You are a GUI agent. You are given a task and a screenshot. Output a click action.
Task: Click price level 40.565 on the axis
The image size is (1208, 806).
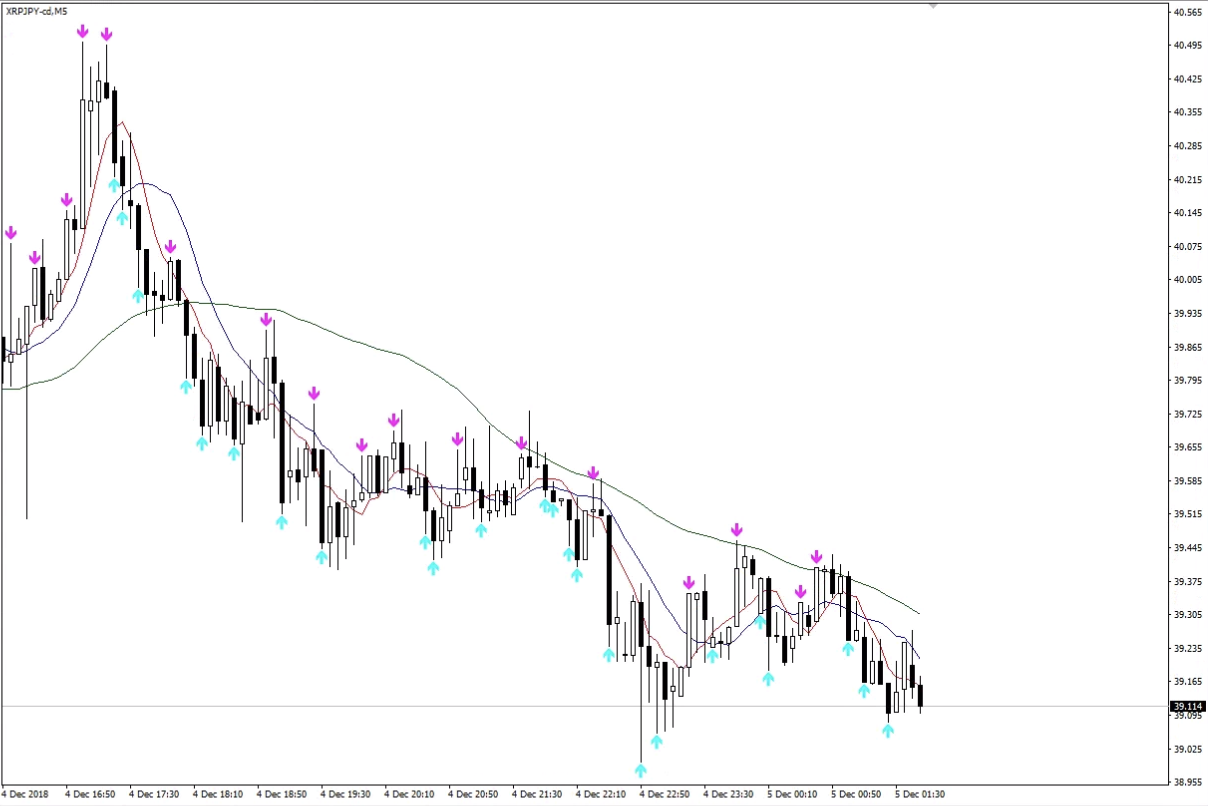click(x=1187, y=12)
